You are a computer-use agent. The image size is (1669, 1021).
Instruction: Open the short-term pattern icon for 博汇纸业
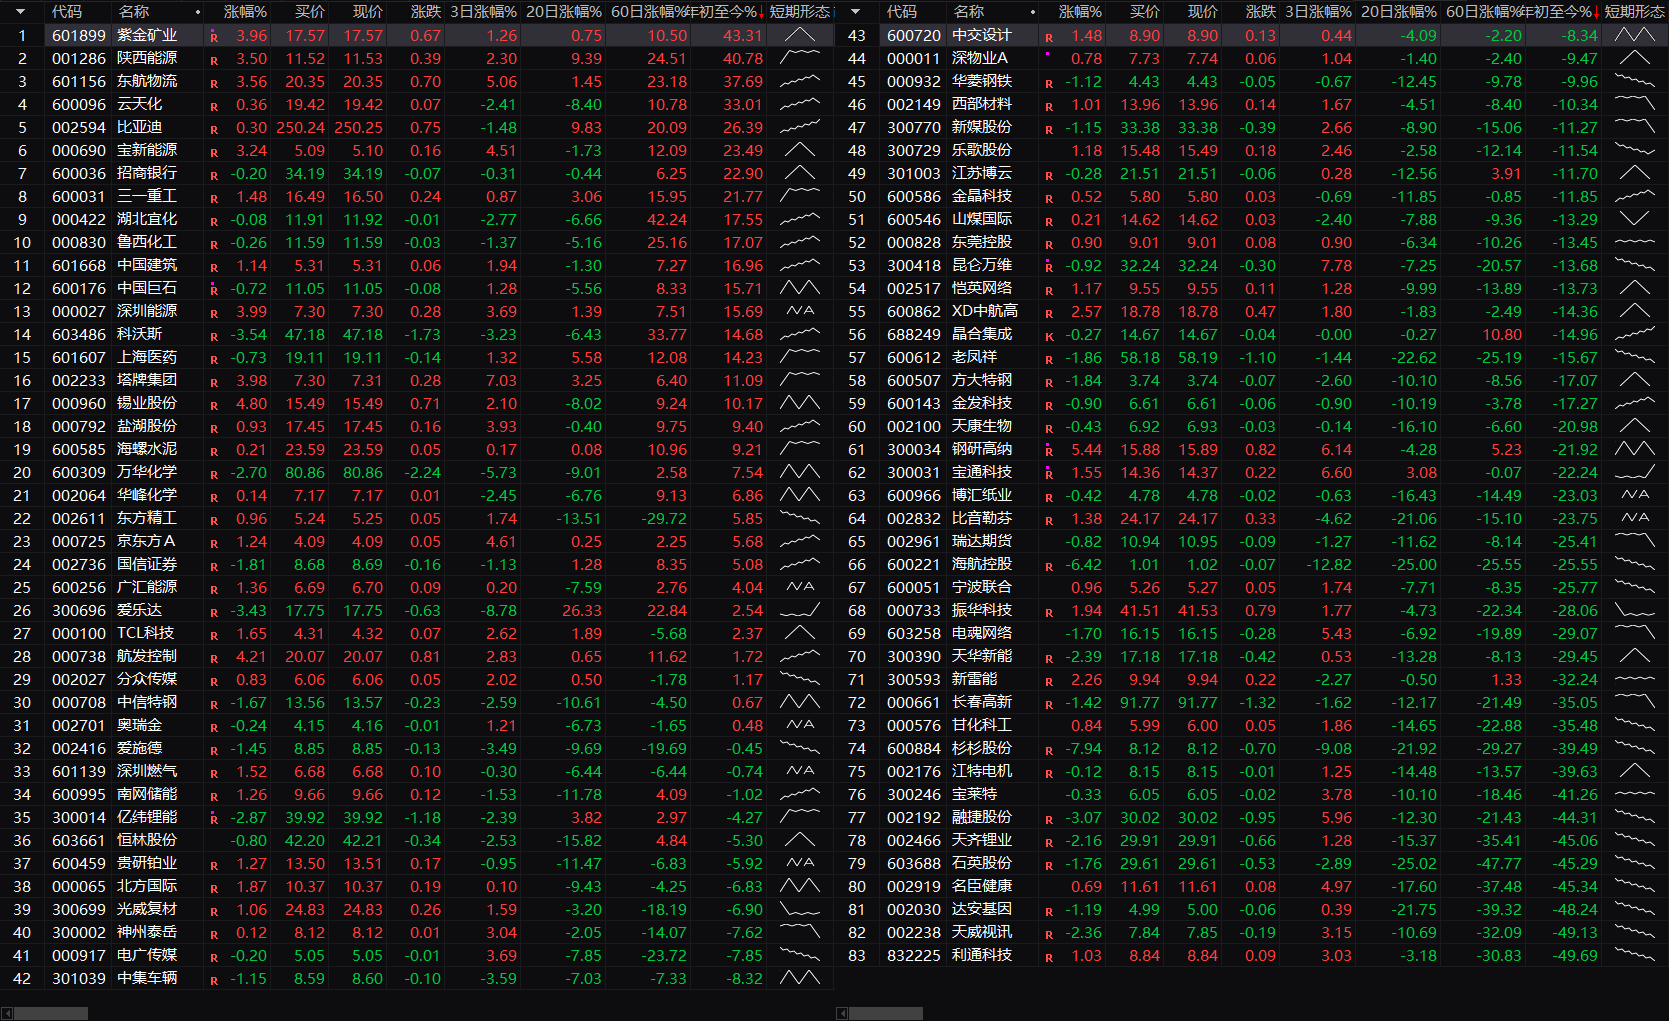click(x=1634, y=495)
